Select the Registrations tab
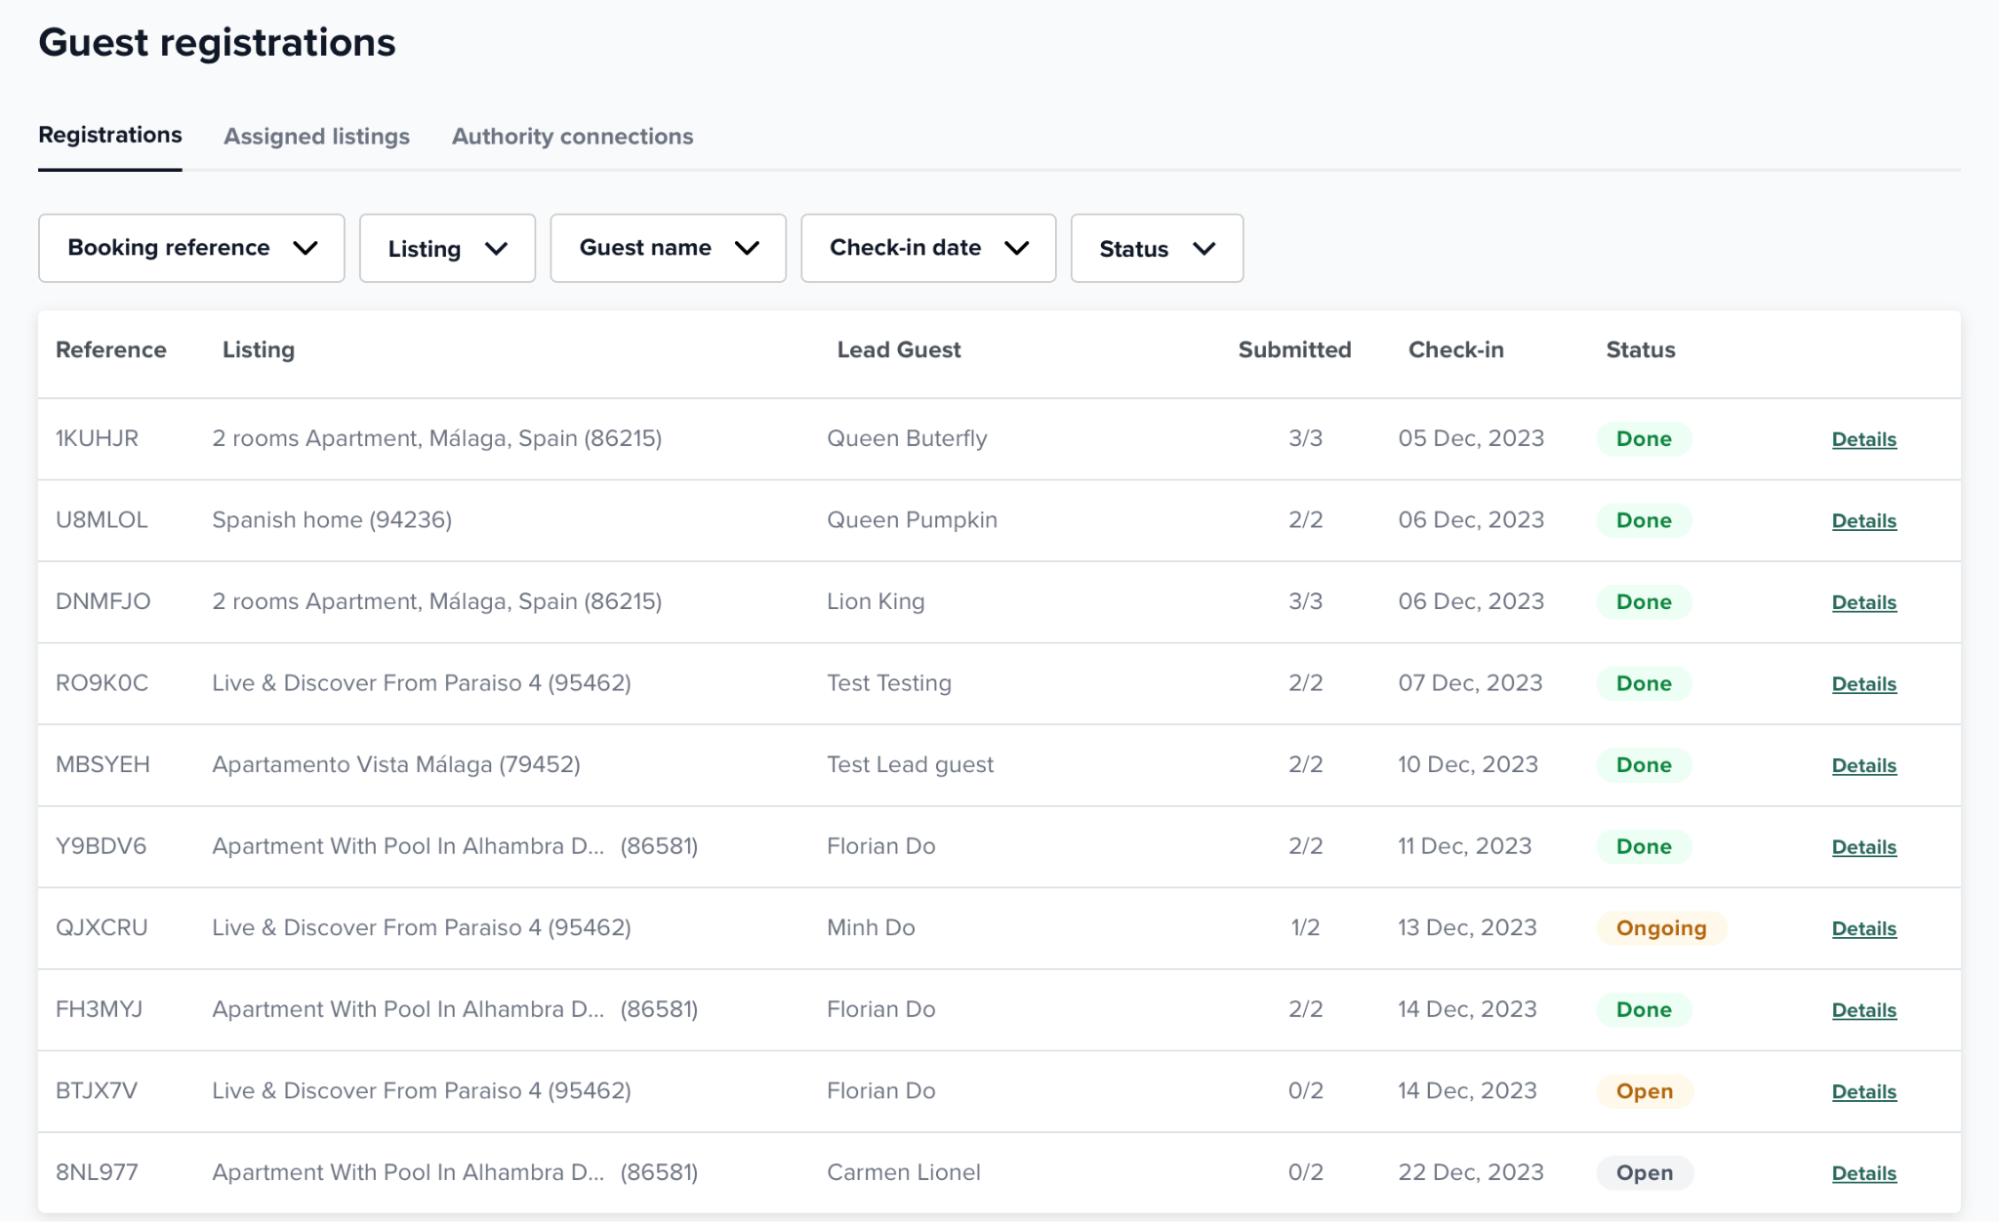The image size is (1999, 1223). coord(110,135)
